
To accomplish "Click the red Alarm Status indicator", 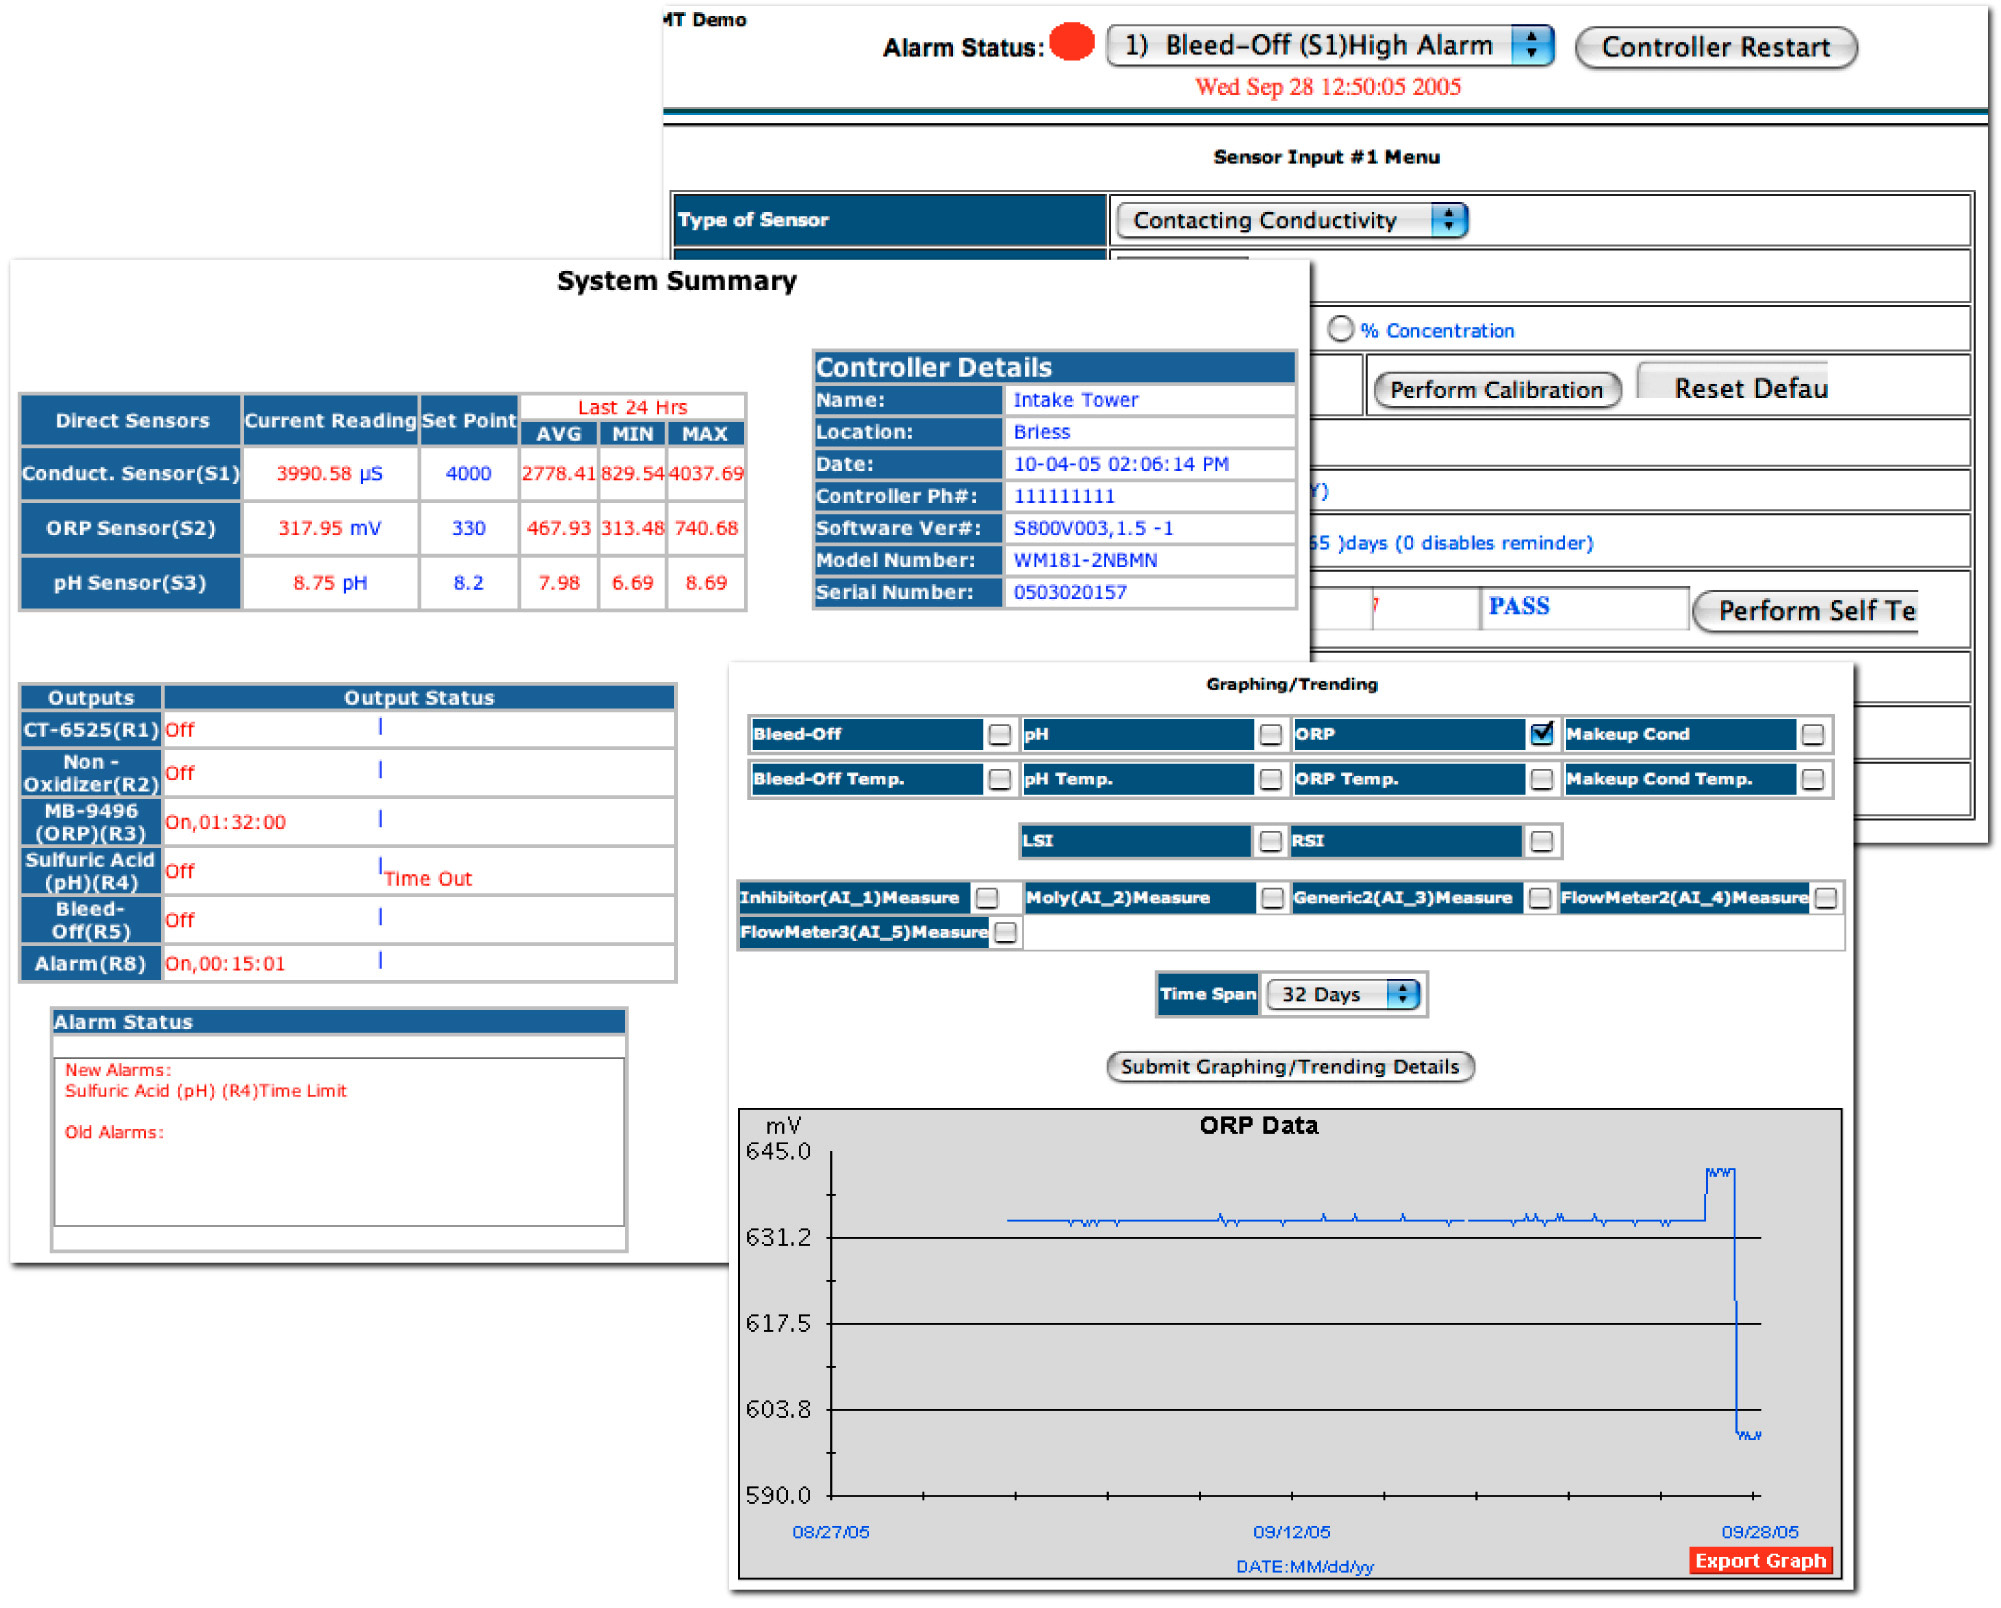I will pyautogui.click(x=1072, y=44).
